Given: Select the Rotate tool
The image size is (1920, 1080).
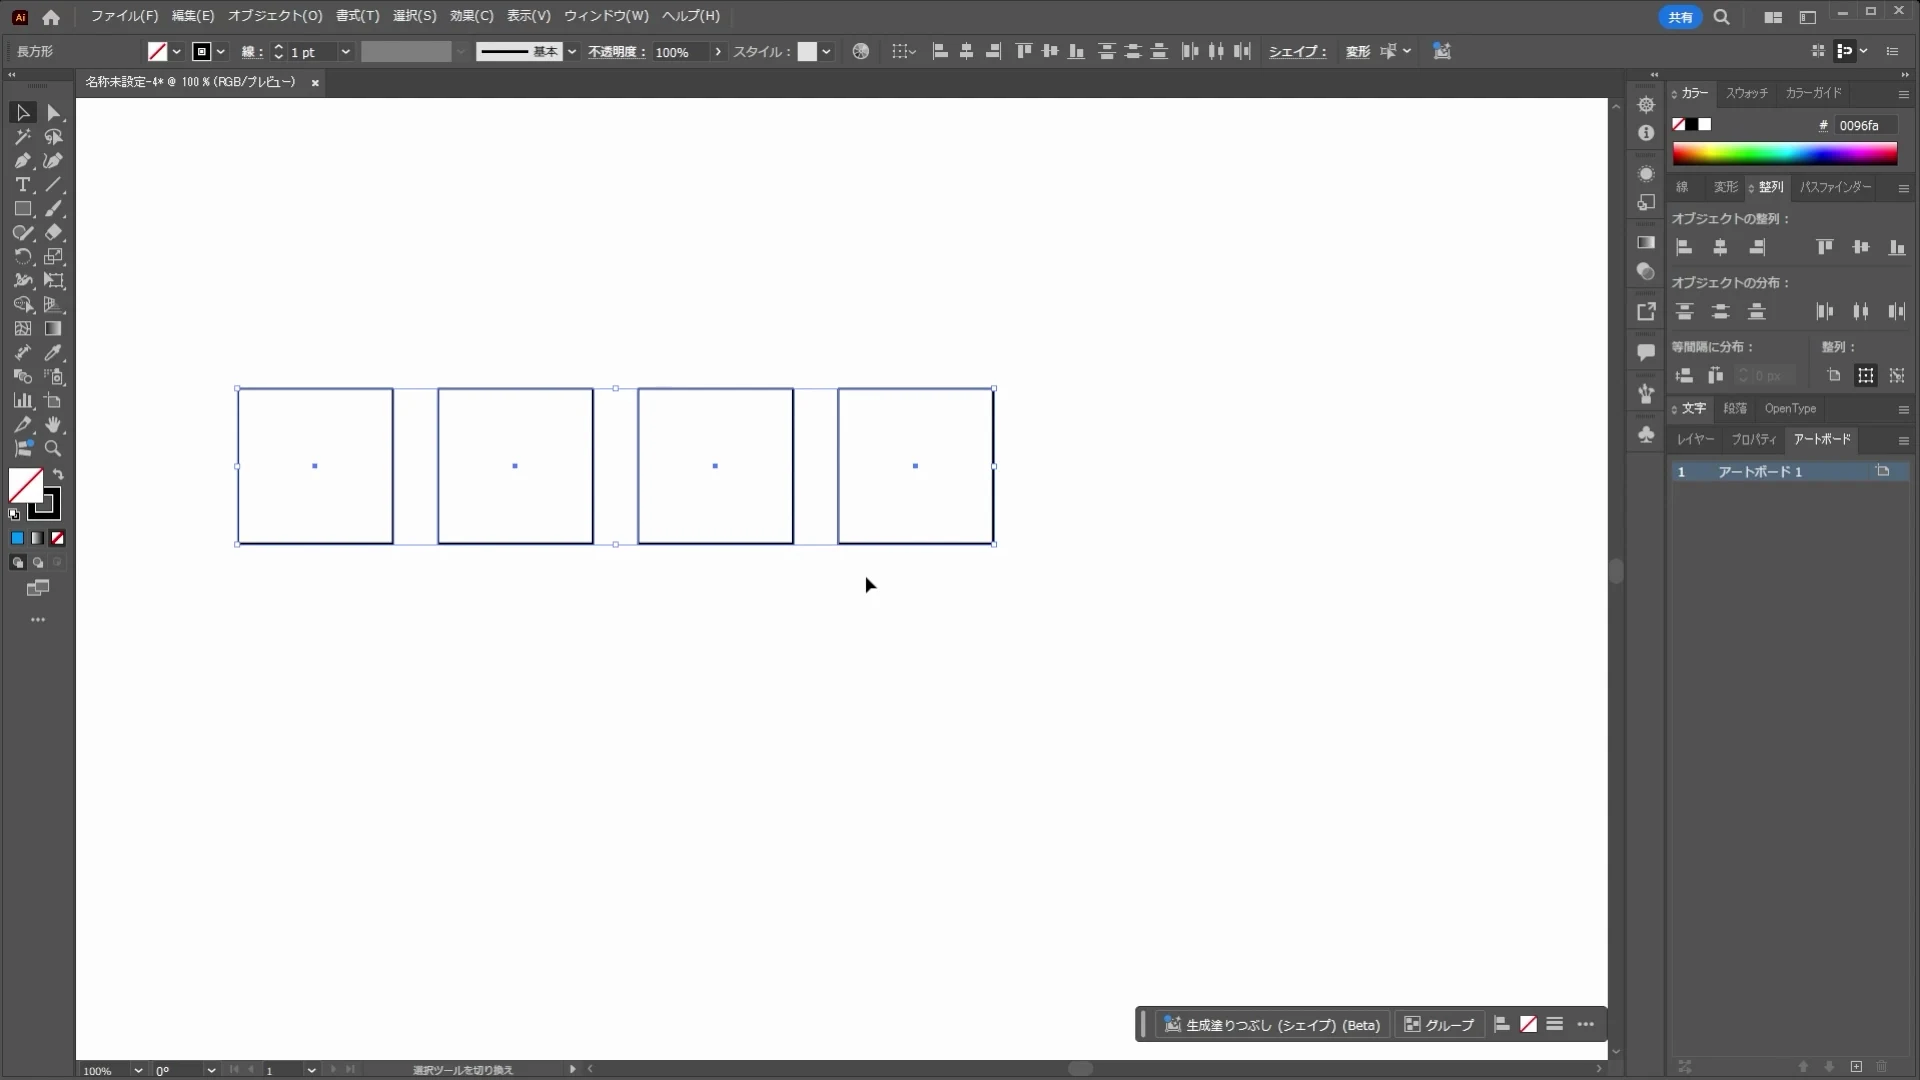Looking at the screenshot, I should [x=22, y=257].
